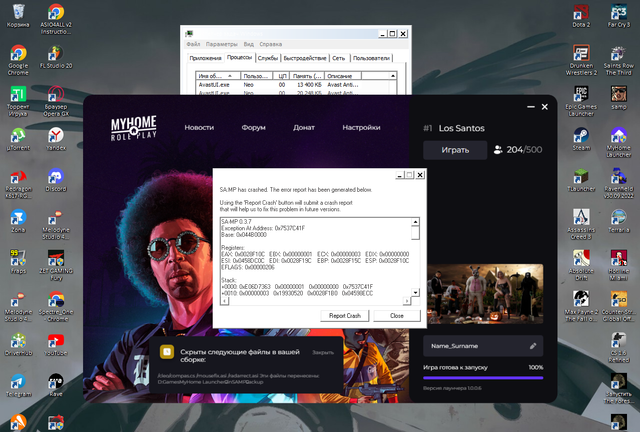Launch Yandex browser shortcut
640x432 pixels.
pyautogui.click(x=56, y=139)
